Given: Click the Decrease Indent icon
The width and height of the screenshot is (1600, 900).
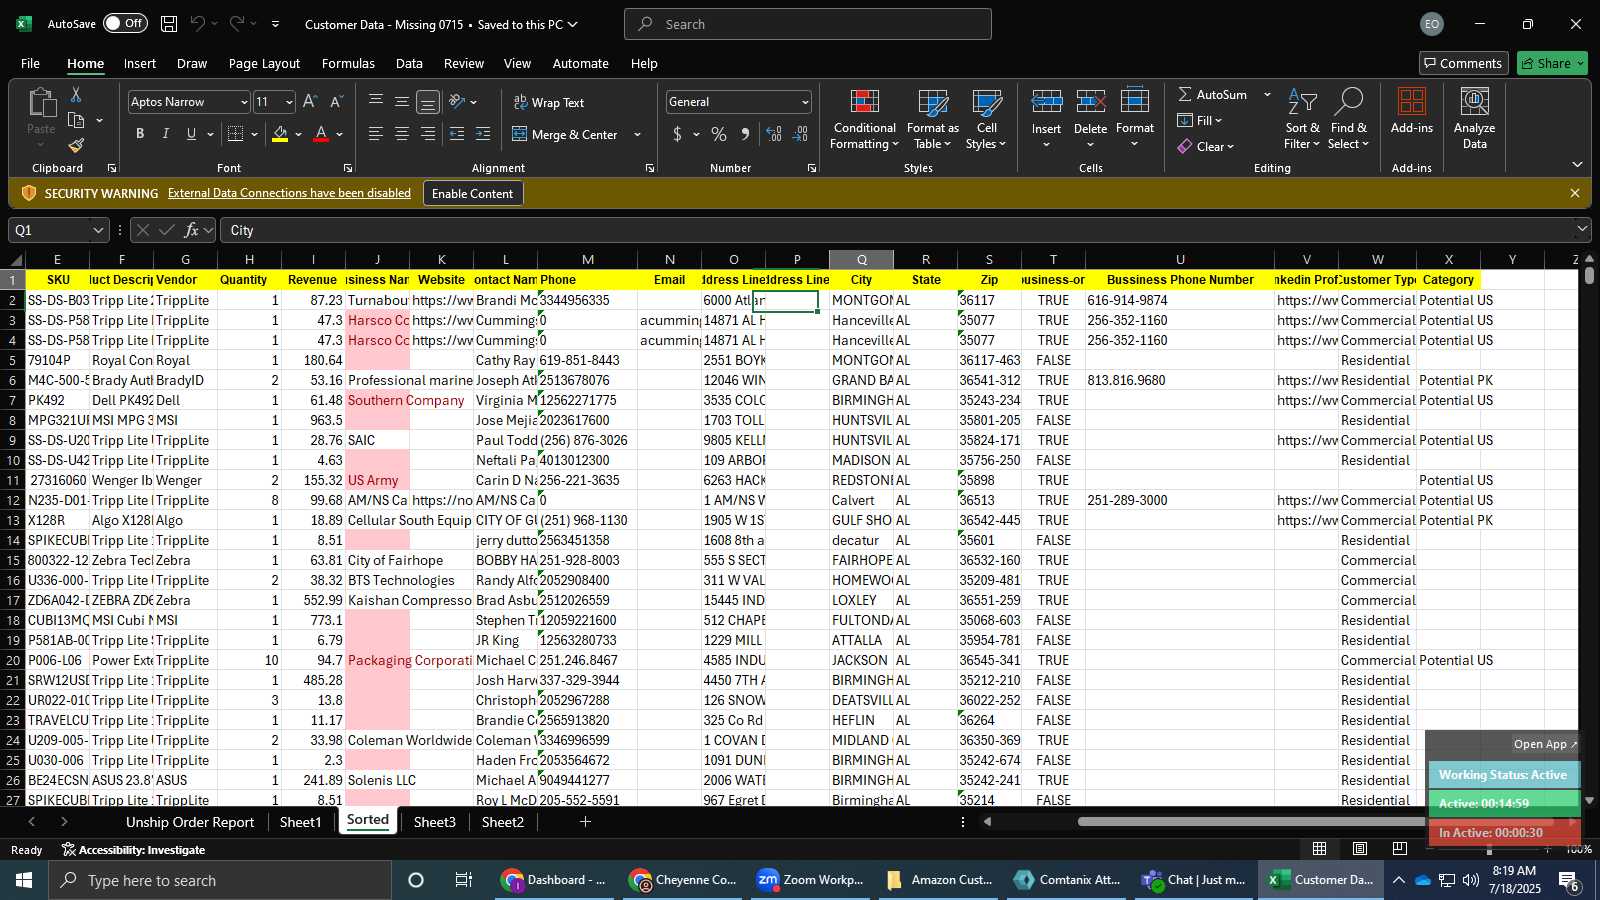Looking at the screenshot, I should pyautogui.click(x=457, y=134).
